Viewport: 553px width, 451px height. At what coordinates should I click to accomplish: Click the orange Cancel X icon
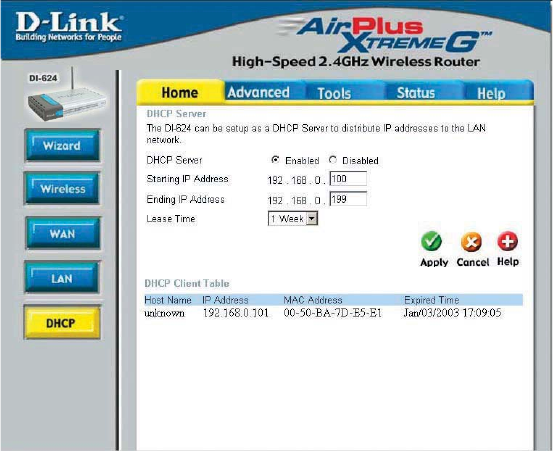(x=471, y=242)
